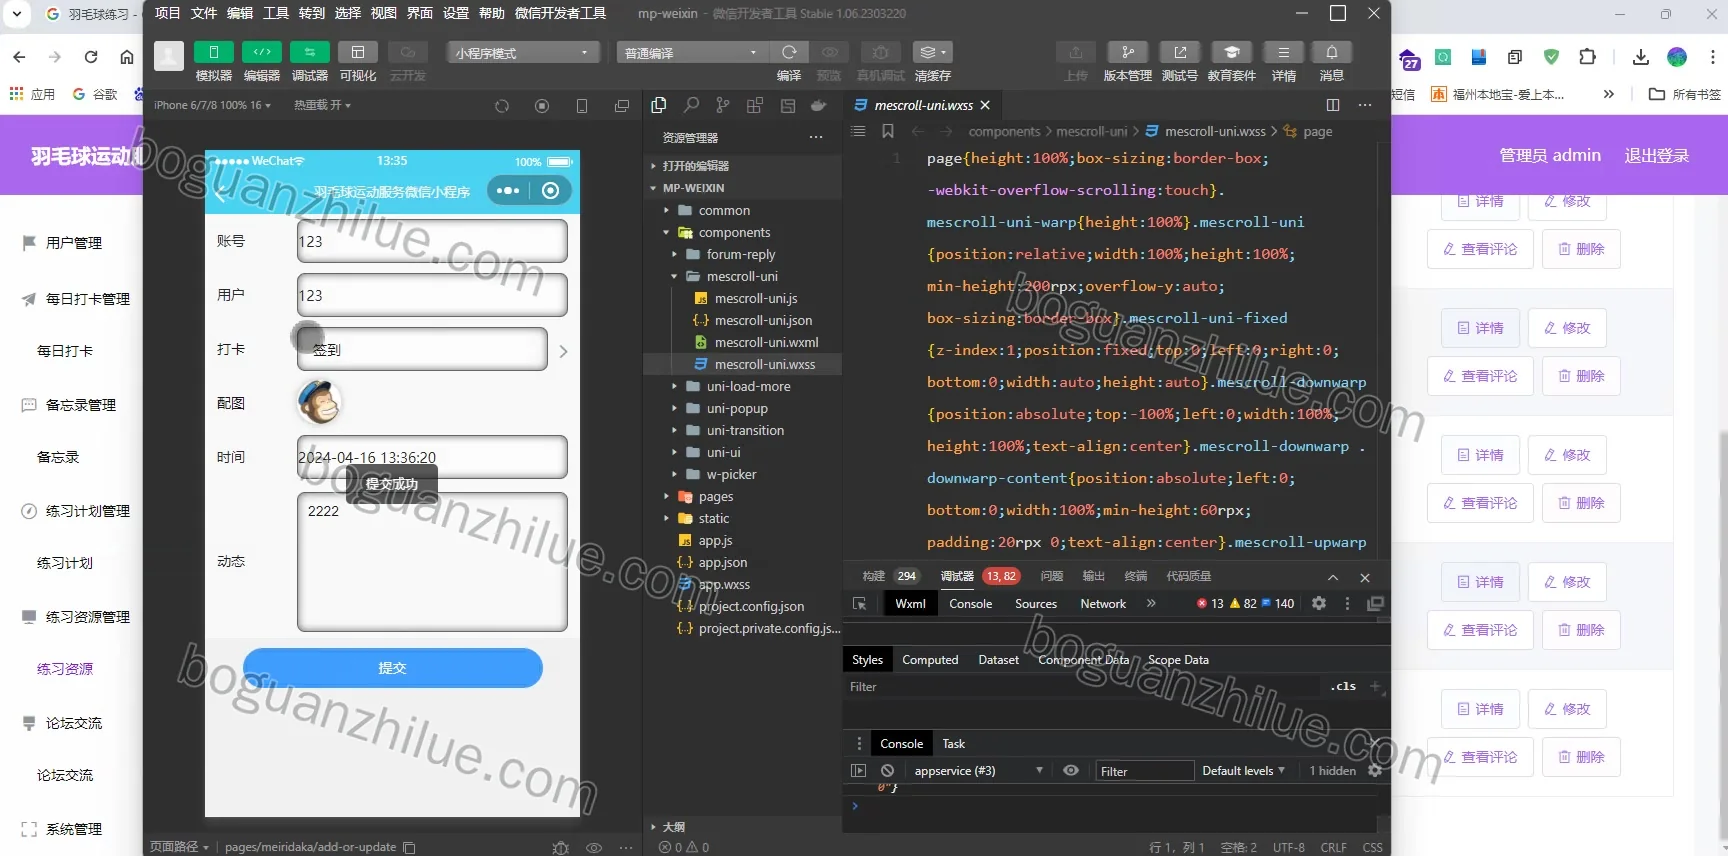1728x856 pixels.
Task: Open mescroll-uni.js file
Action: click(756, 298)
